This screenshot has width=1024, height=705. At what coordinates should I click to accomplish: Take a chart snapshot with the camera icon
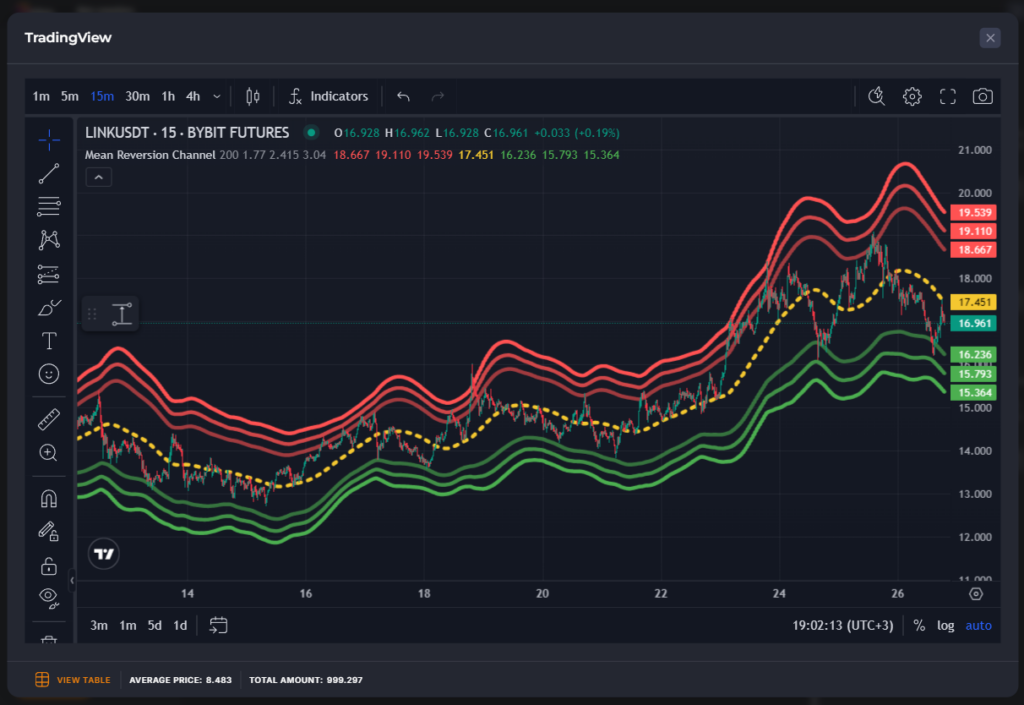coord(981,96)
